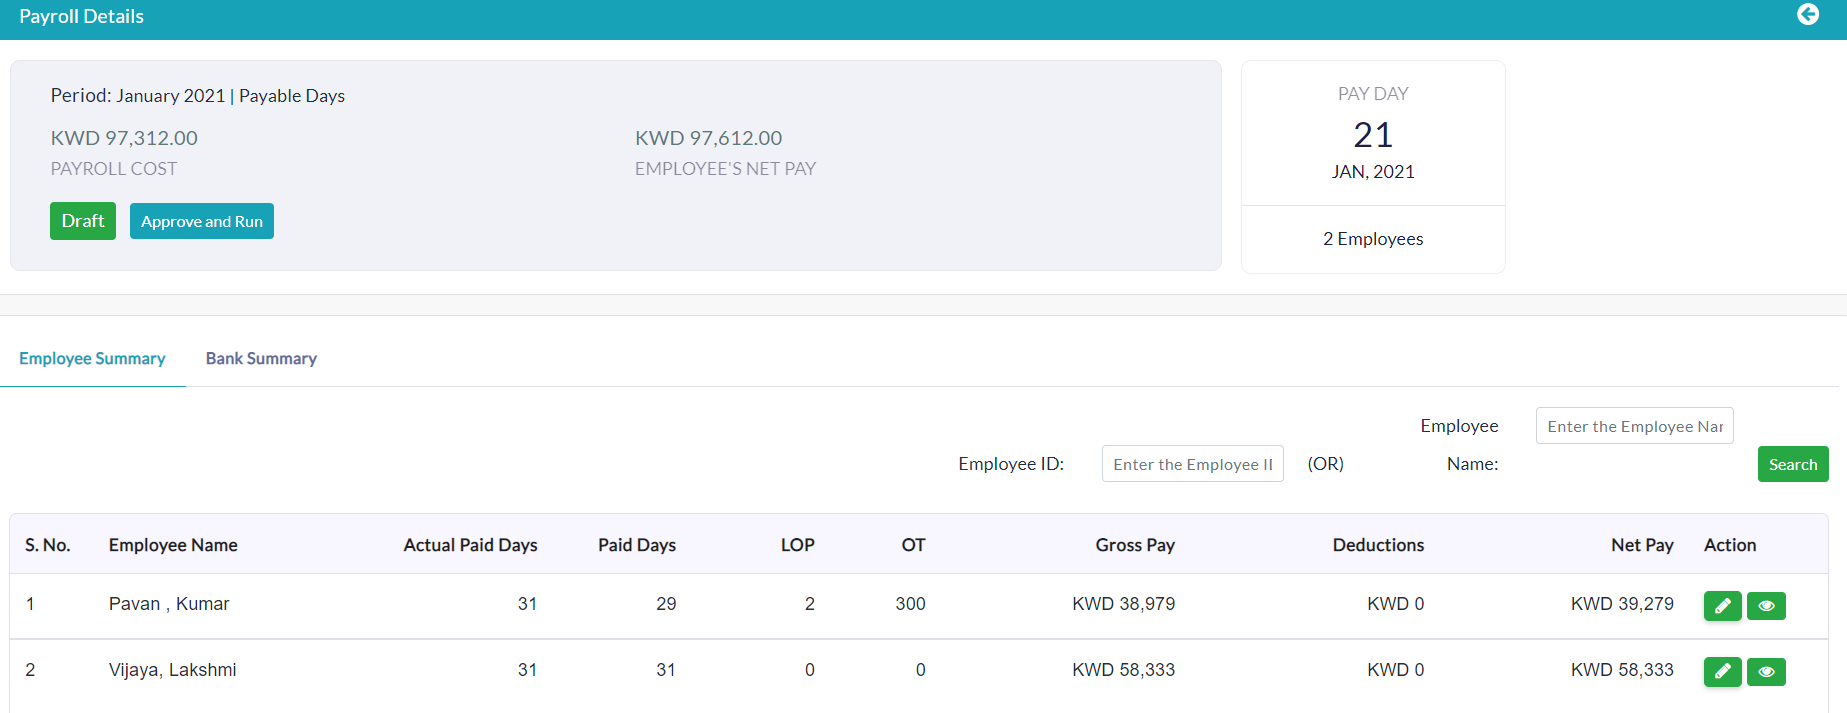
Task: Click the Action column header
Action: tap(1730, 545)
